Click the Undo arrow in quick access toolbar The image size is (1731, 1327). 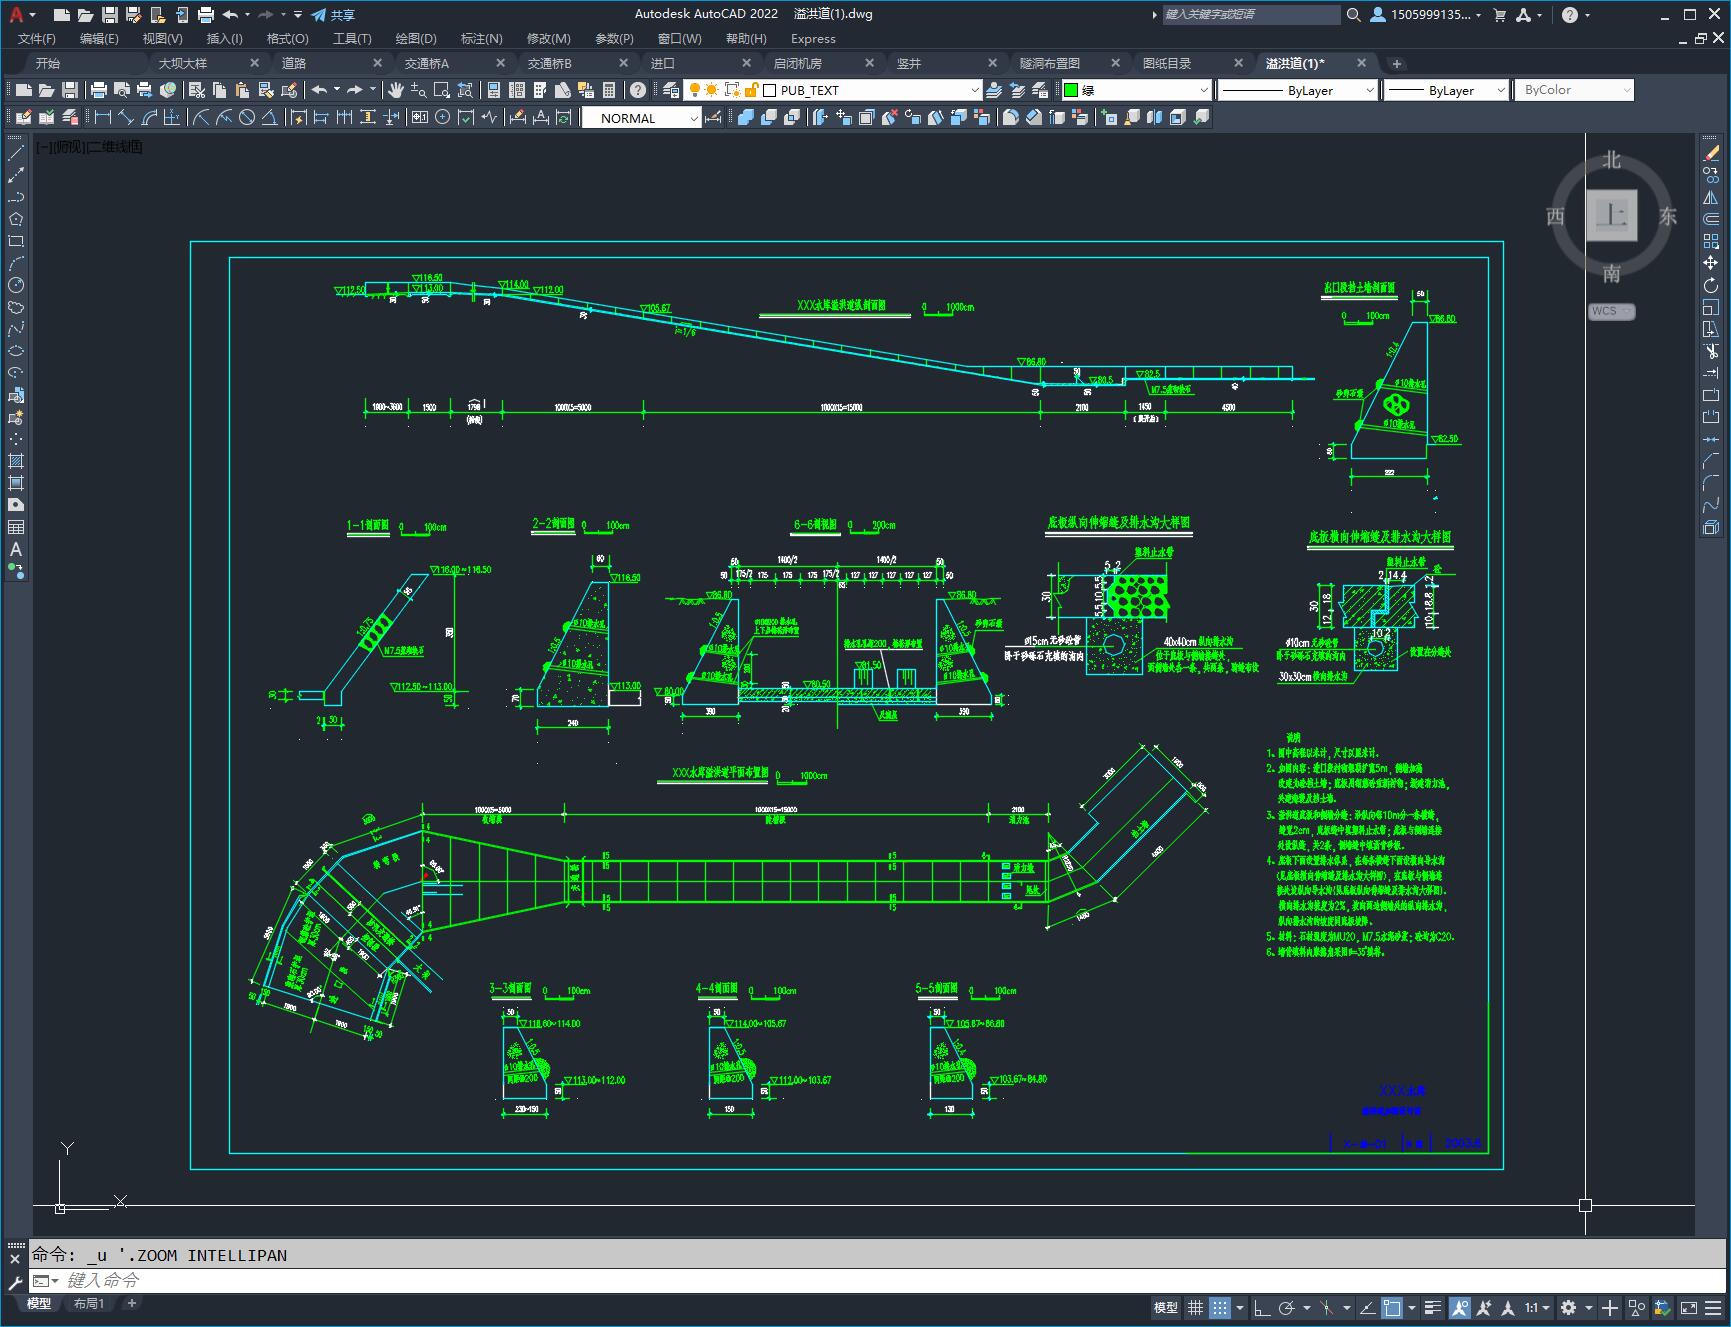pyautogui.click(x=230, y=15)
